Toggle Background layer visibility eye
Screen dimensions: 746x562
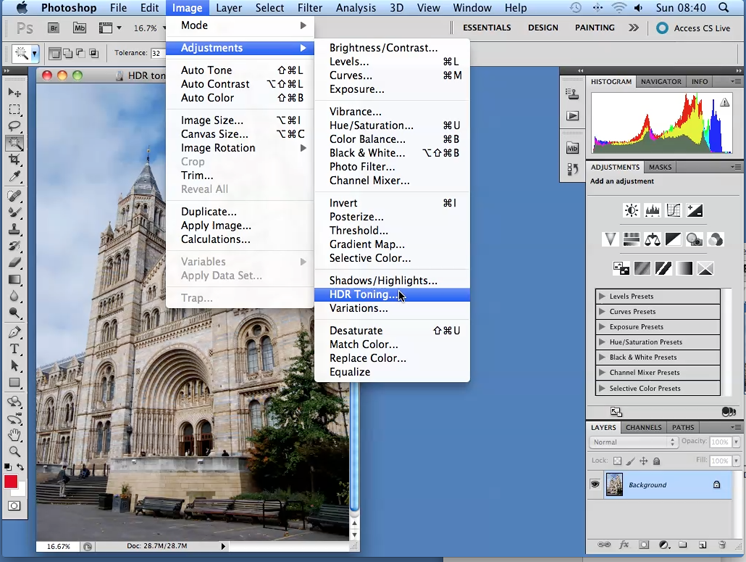[x=595, y=484]
